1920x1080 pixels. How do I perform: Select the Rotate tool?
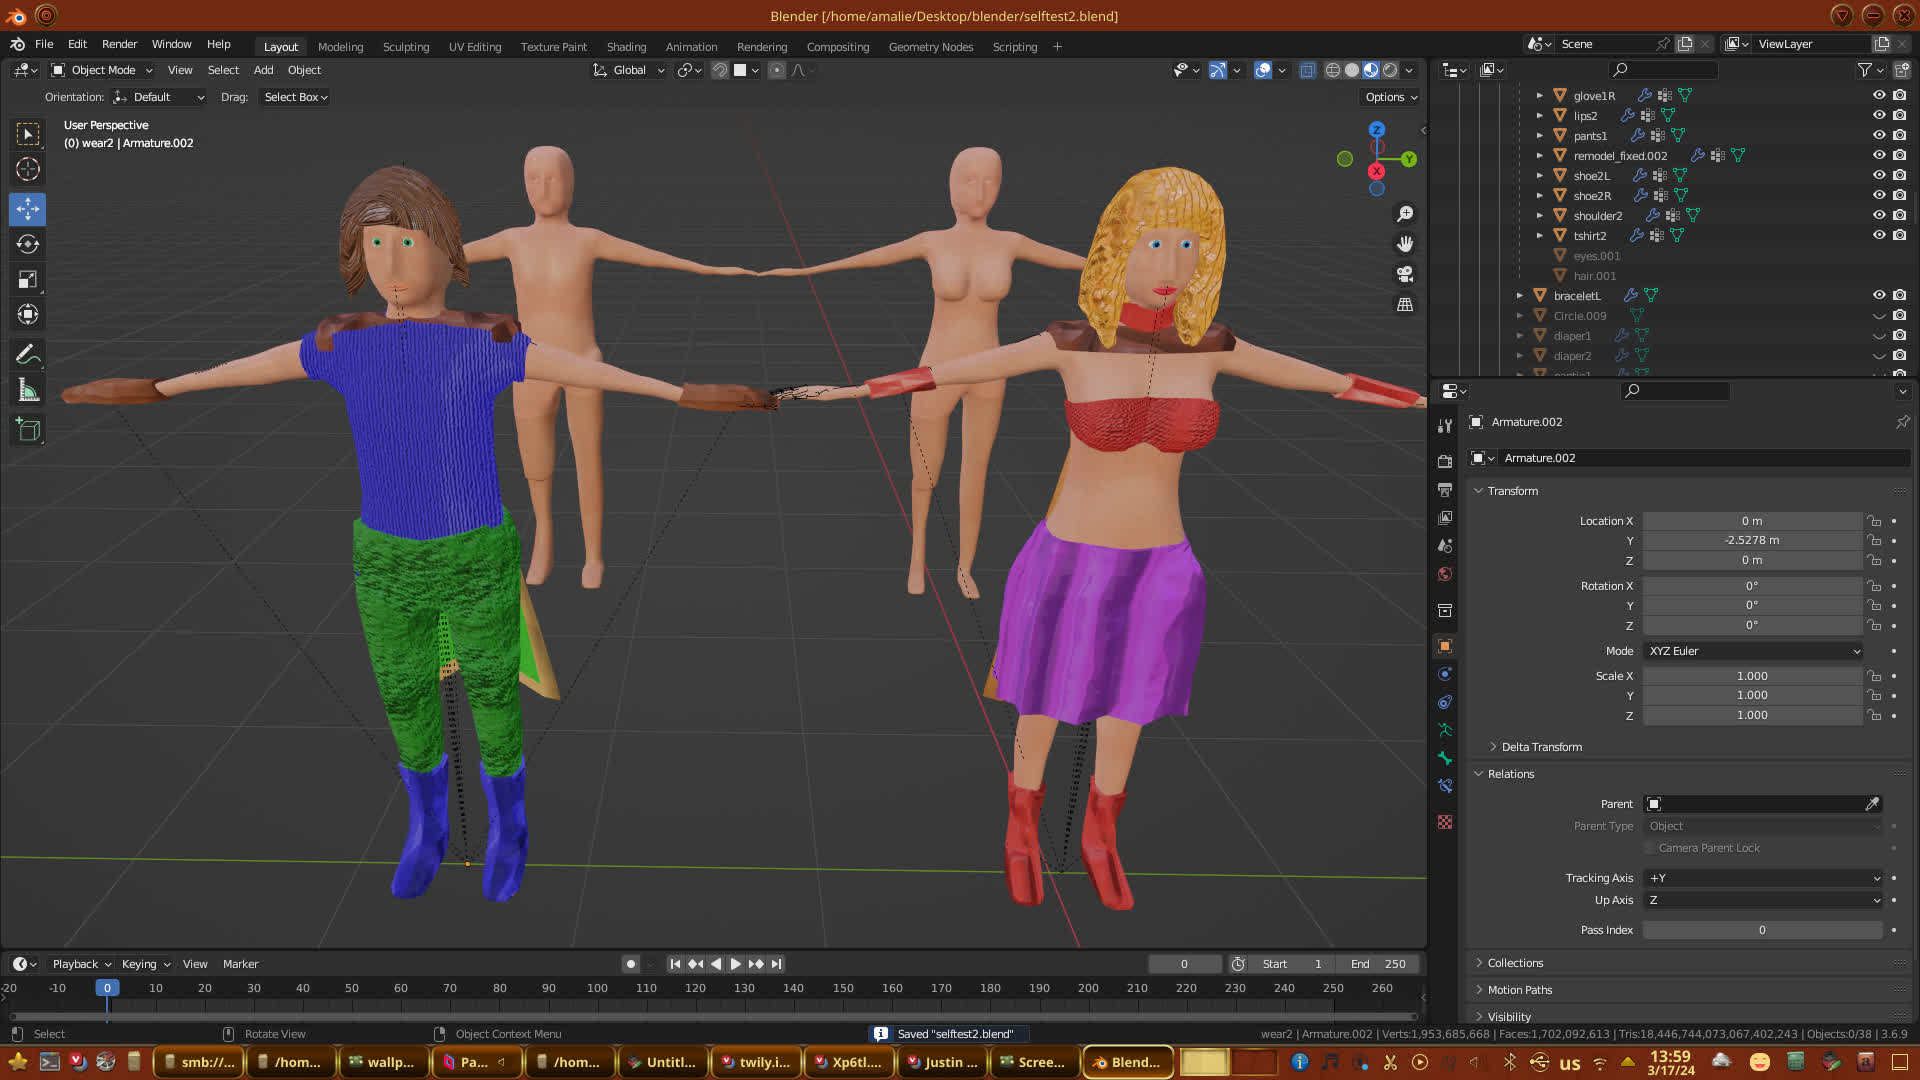click(28, 244)
